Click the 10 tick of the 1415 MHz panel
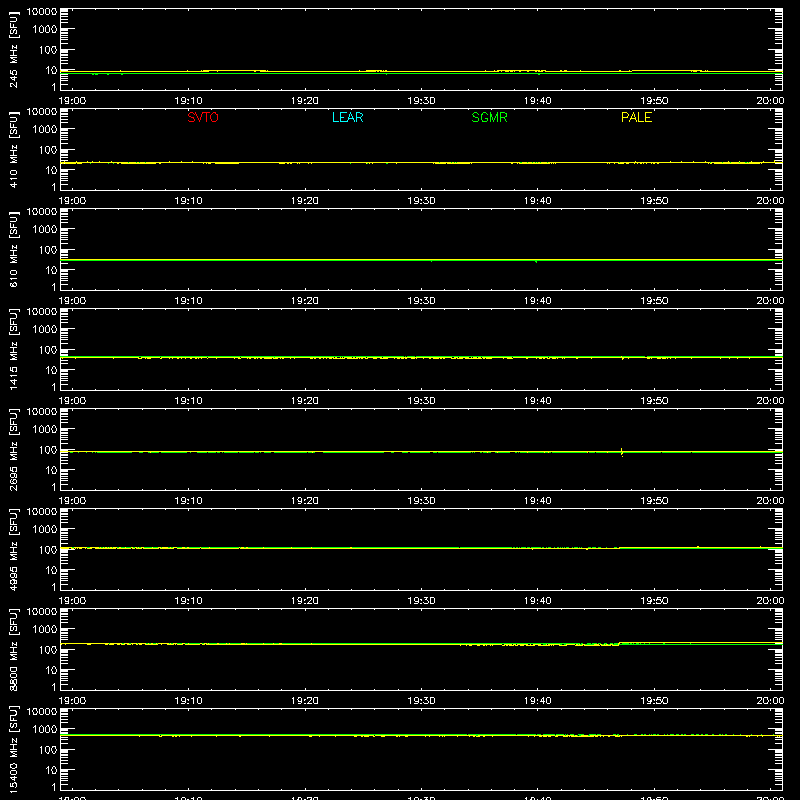Screen dimensions: 800x800 [x=51, y=370]
